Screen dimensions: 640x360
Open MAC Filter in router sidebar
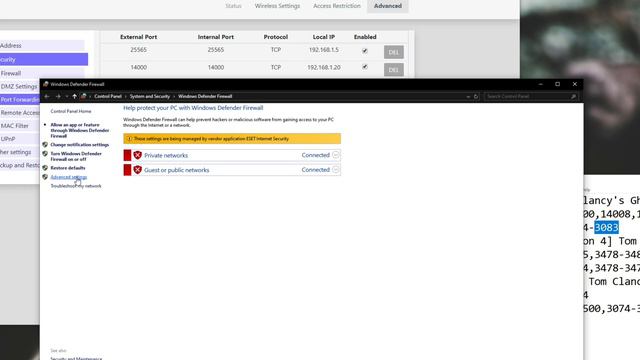coord(15,126)
